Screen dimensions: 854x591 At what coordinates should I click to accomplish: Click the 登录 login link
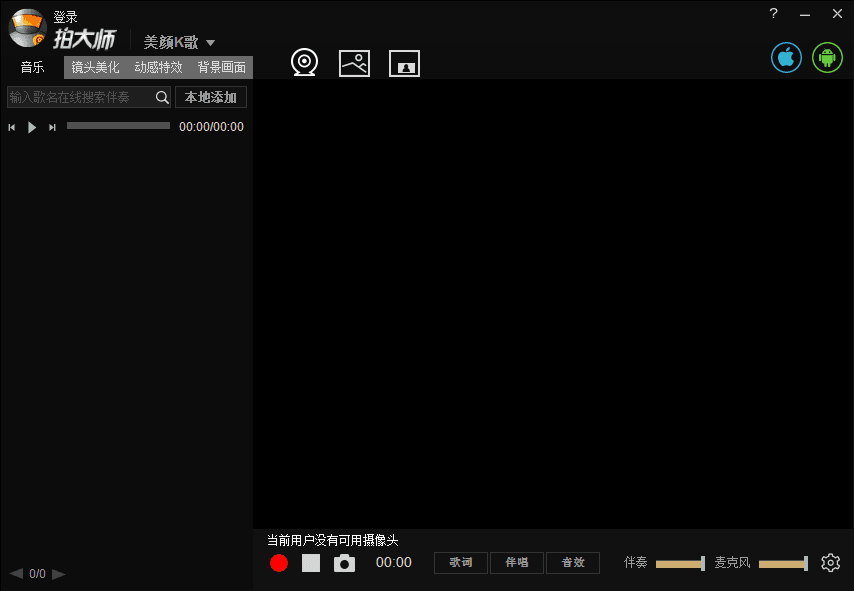65,17
